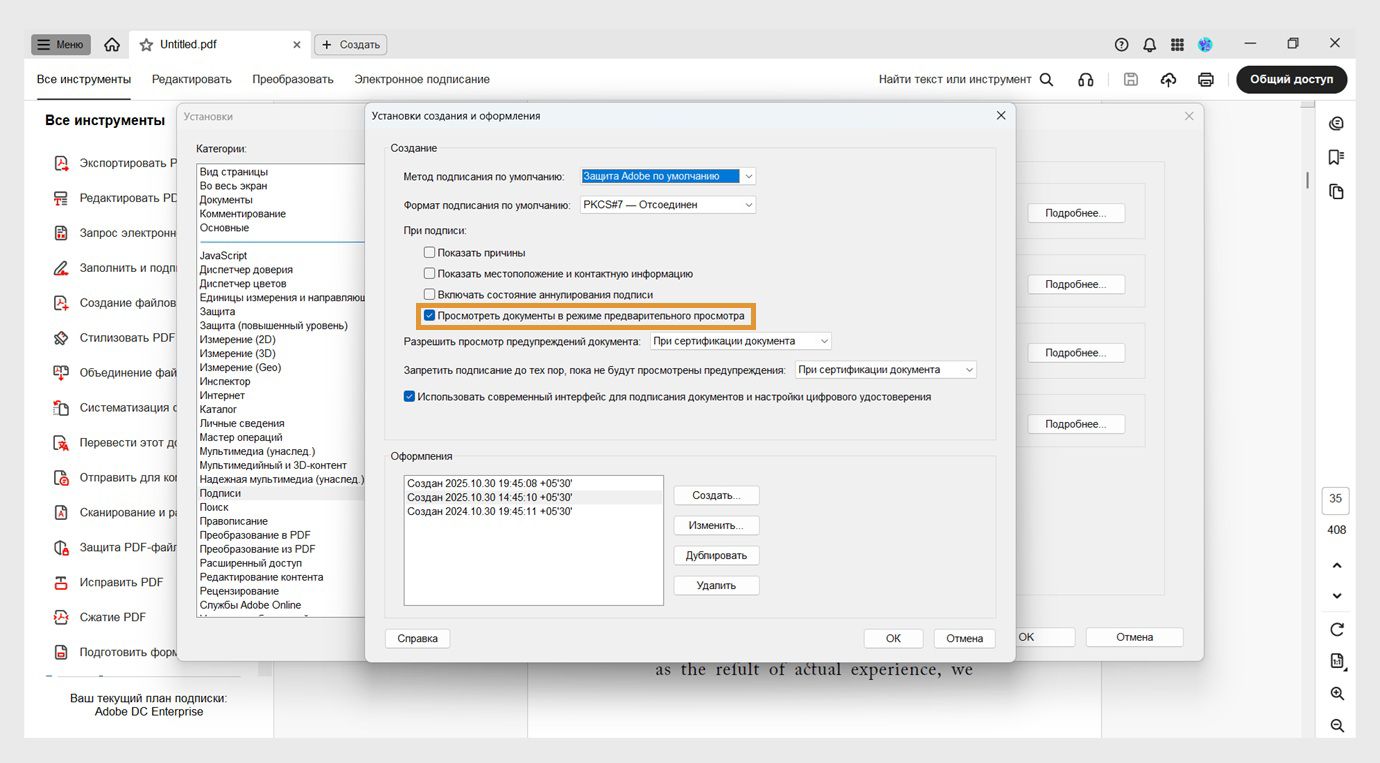Click the page number field showing 35
Image resolution: width=1380 pixels, height=763 pixels.
pos(1336,499)
